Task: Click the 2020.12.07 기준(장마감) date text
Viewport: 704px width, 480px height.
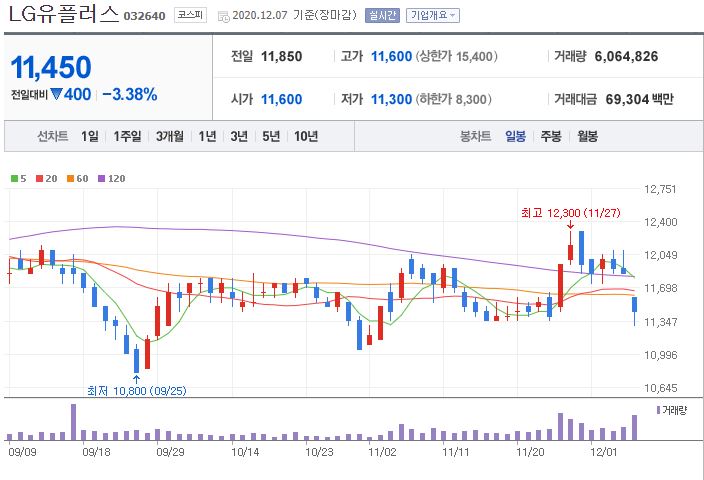Action: click(295, 15)
